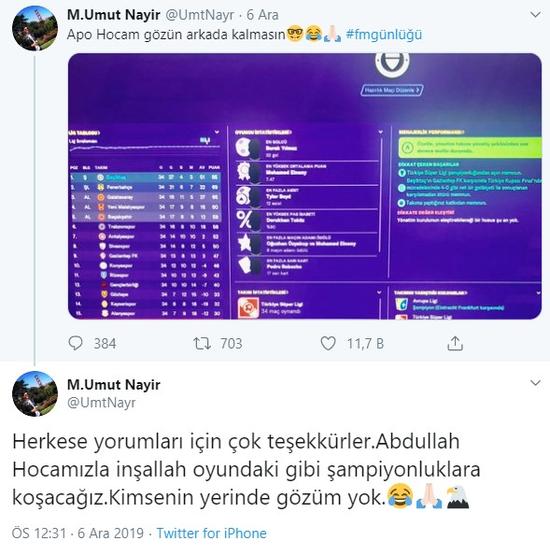Click the percent icon in the player stats
Image resolution: width=550 pixels, height=555 pixels.
245,219
